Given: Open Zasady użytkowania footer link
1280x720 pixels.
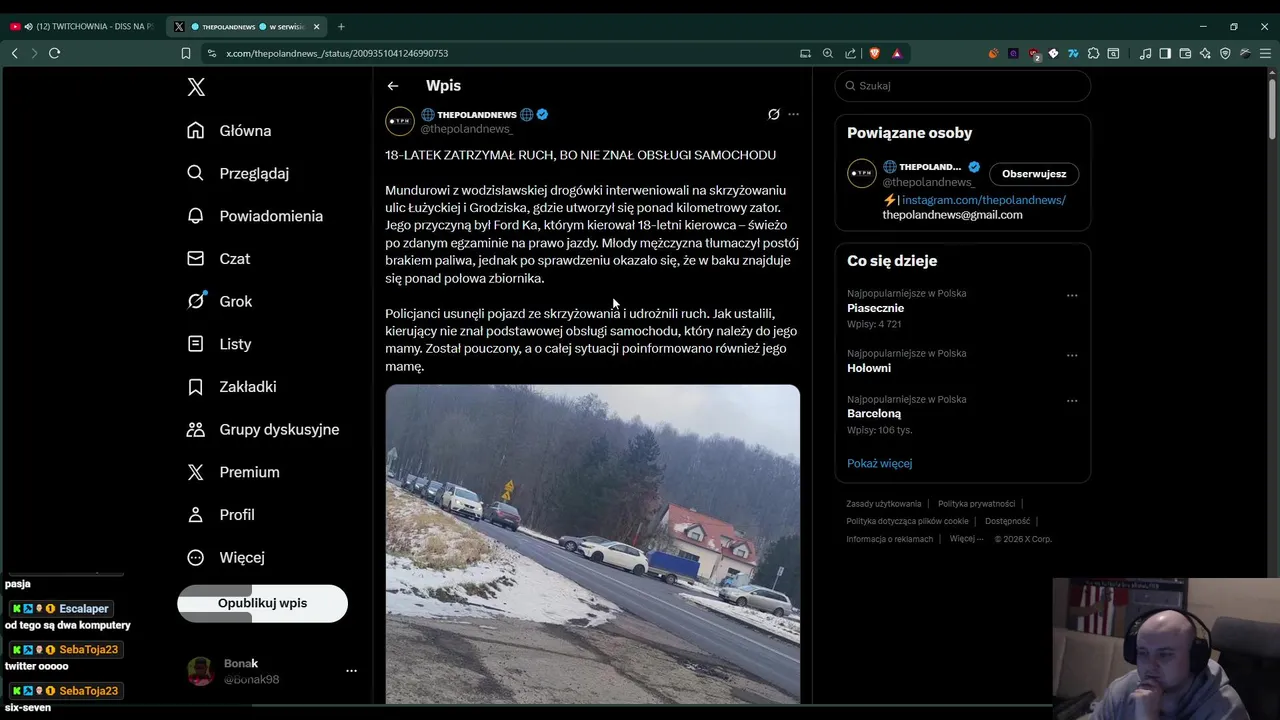Looking at the screenshot, I should pos(884,504).
